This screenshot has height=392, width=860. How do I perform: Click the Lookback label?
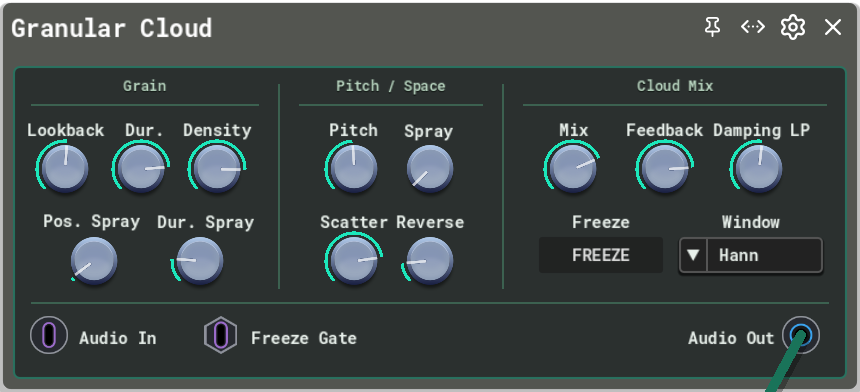(x=65, y=130)
